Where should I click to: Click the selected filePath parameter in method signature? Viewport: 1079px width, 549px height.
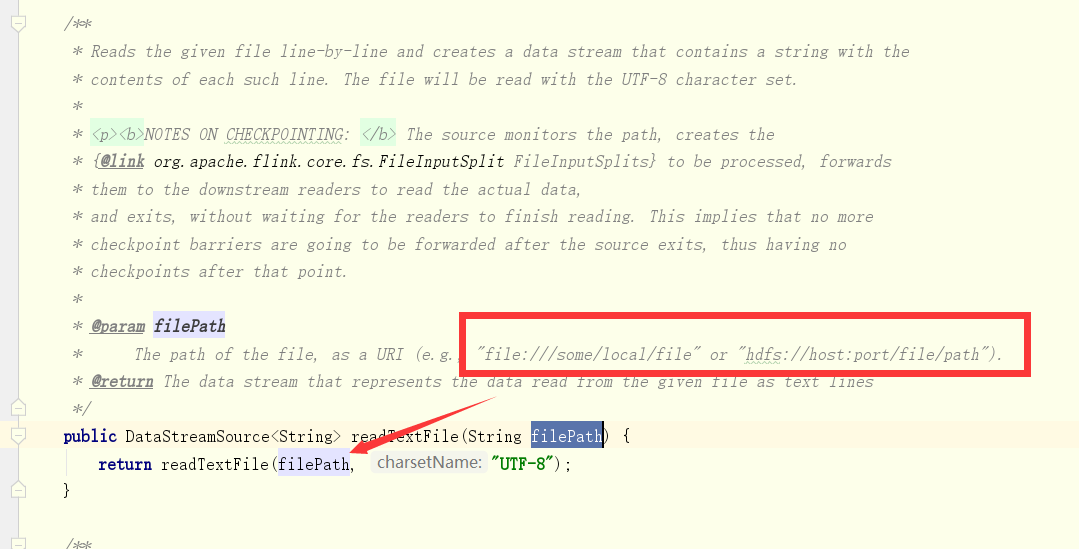[x=566, y=435]
